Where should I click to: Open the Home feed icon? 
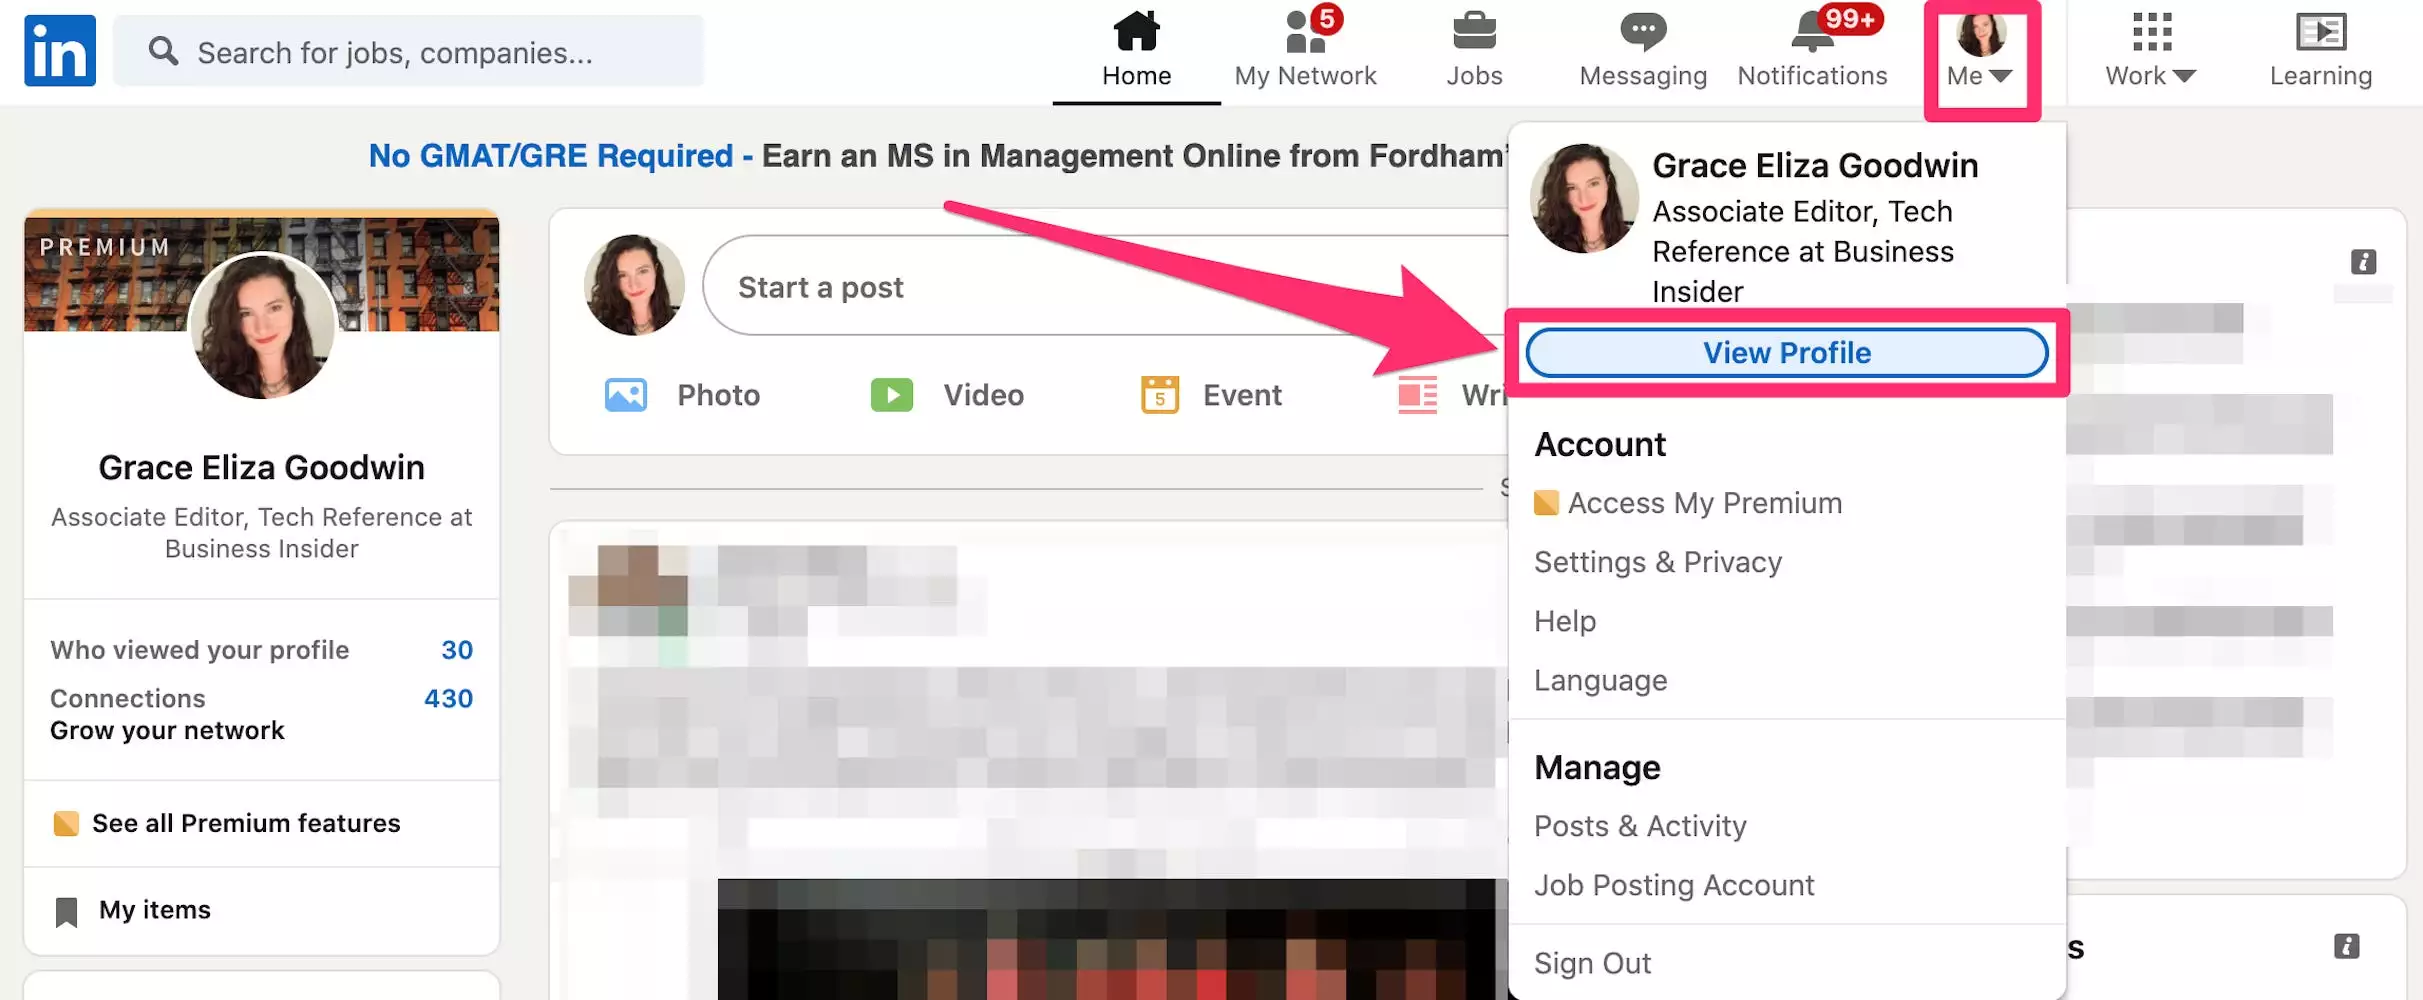coord(1136,33)
